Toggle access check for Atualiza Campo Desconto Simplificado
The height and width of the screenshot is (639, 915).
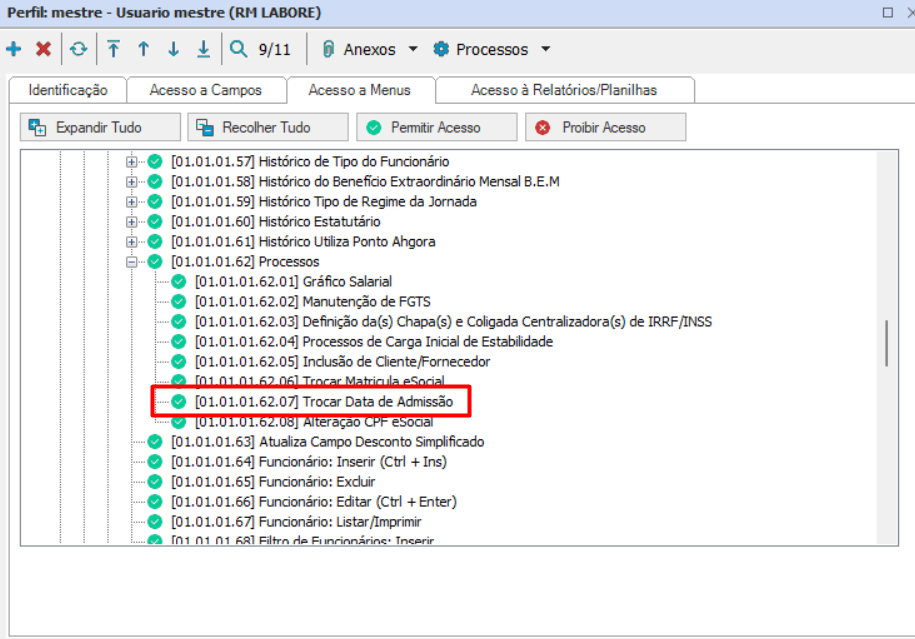155,442
